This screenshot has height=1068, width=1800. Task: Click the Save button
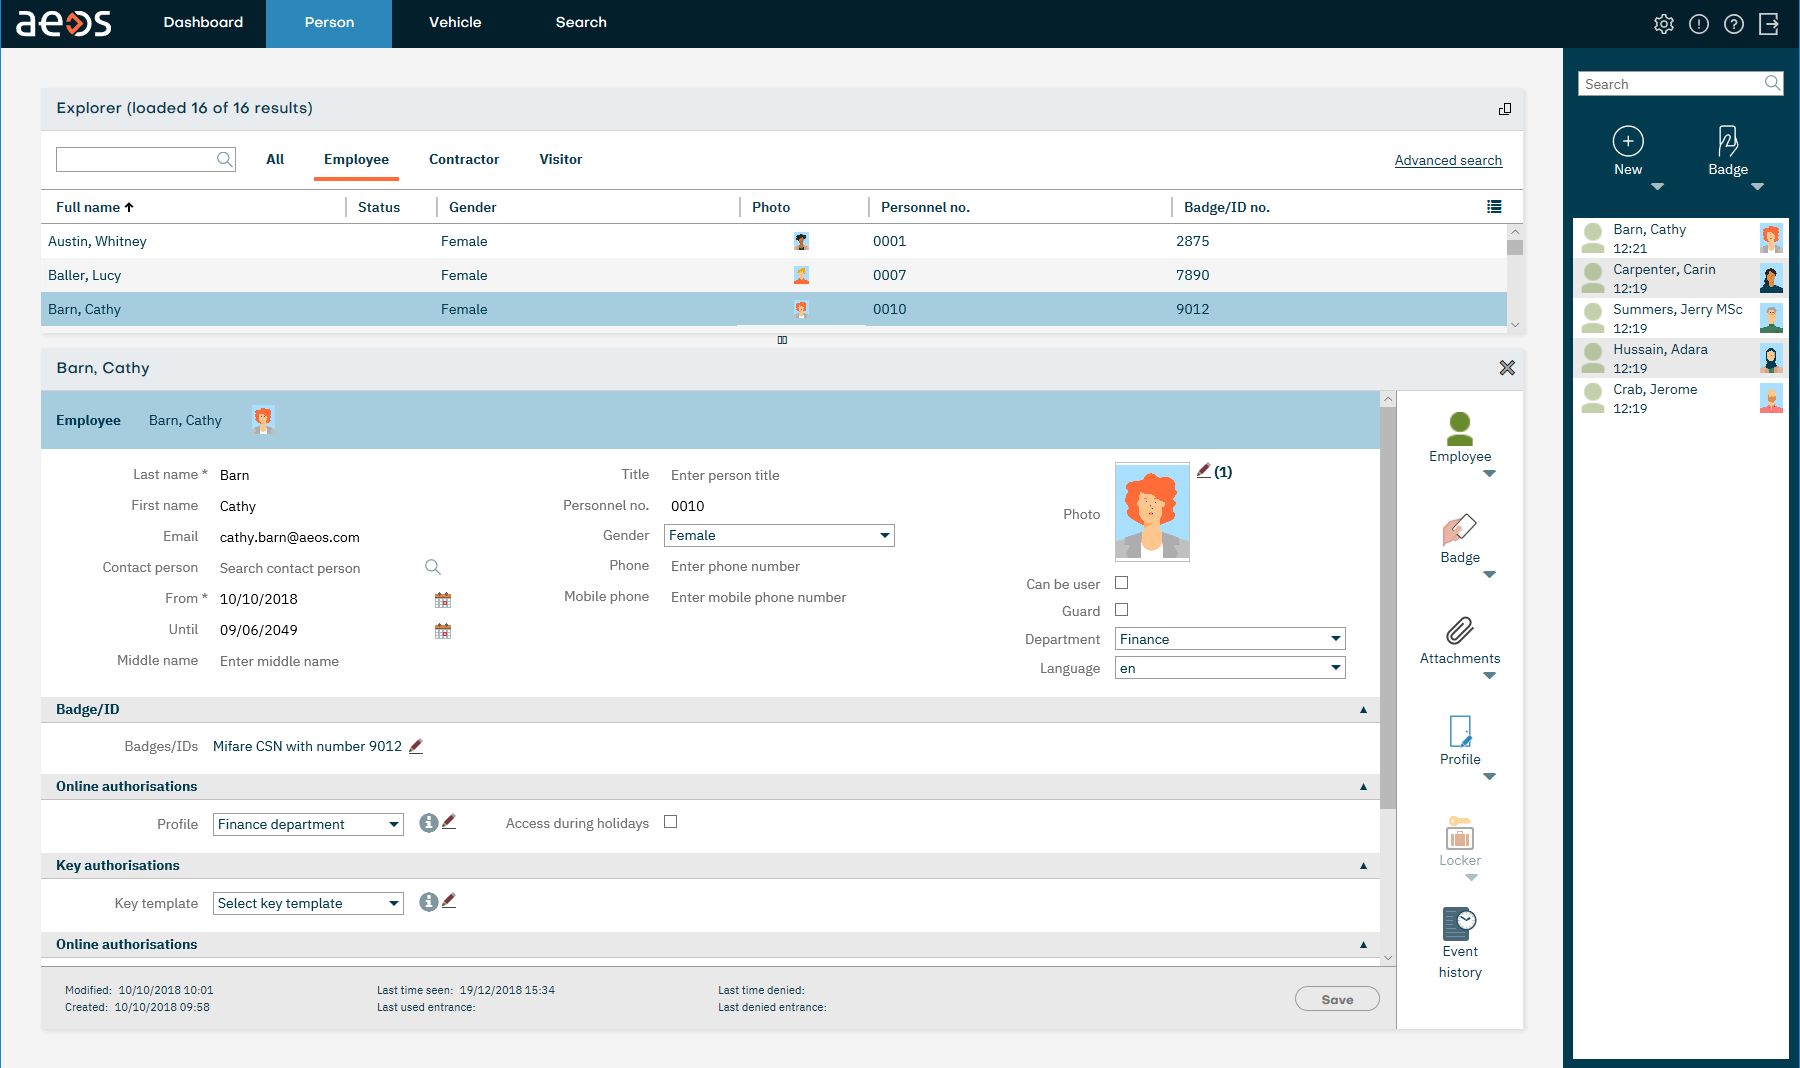pyautogui.click(x=1336, y=999)
